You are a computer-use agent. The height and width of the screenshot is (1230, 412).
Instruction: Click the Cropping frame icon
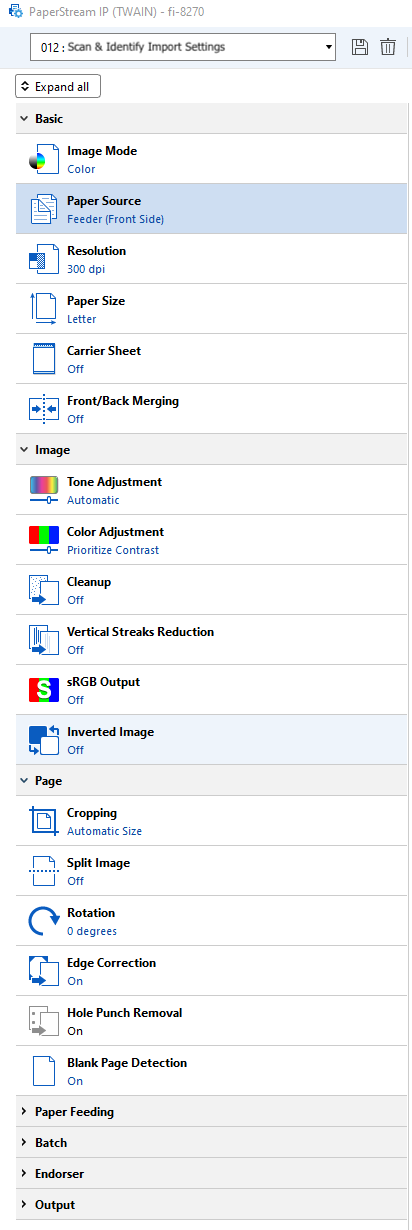(43, 821)
